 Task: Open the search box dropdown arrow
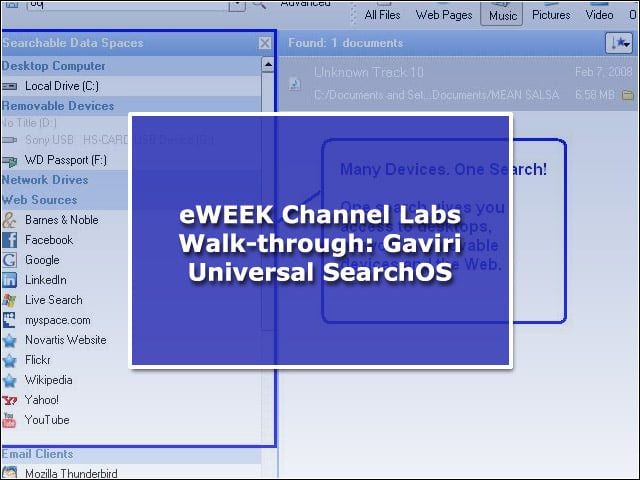[237, 5]
